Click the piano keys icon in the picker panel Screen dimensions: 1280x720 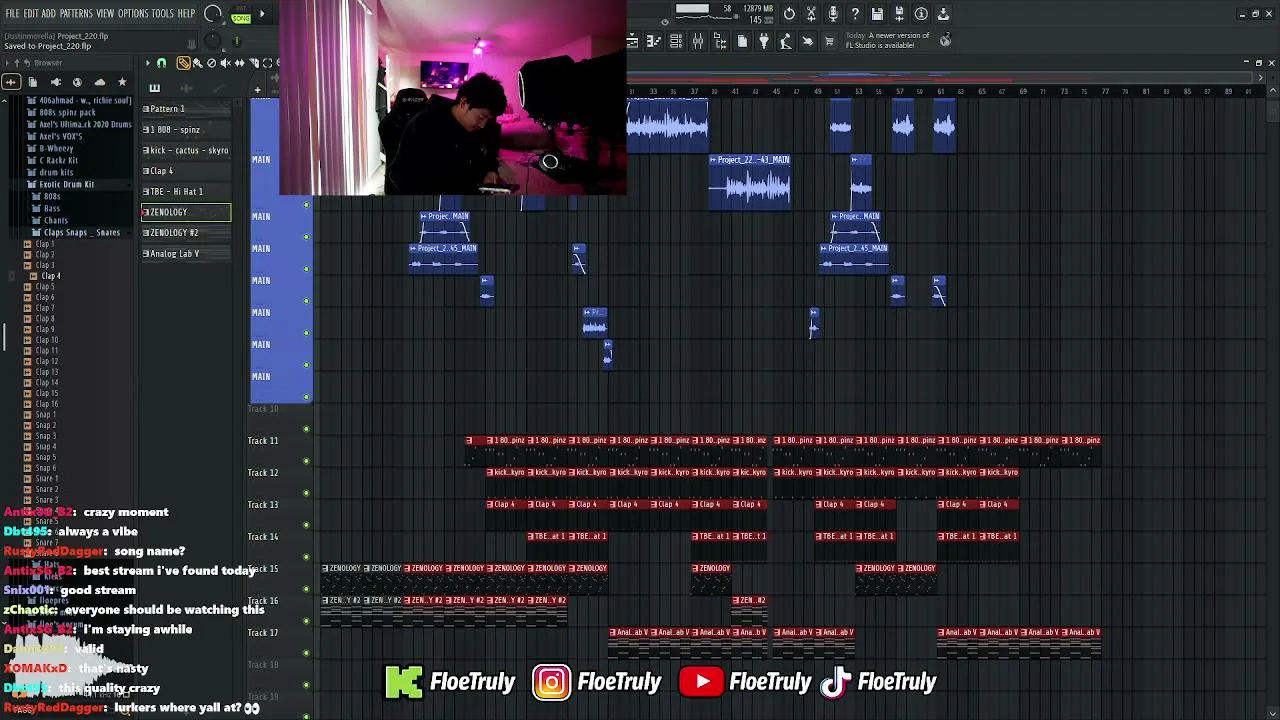click(154, 88)
